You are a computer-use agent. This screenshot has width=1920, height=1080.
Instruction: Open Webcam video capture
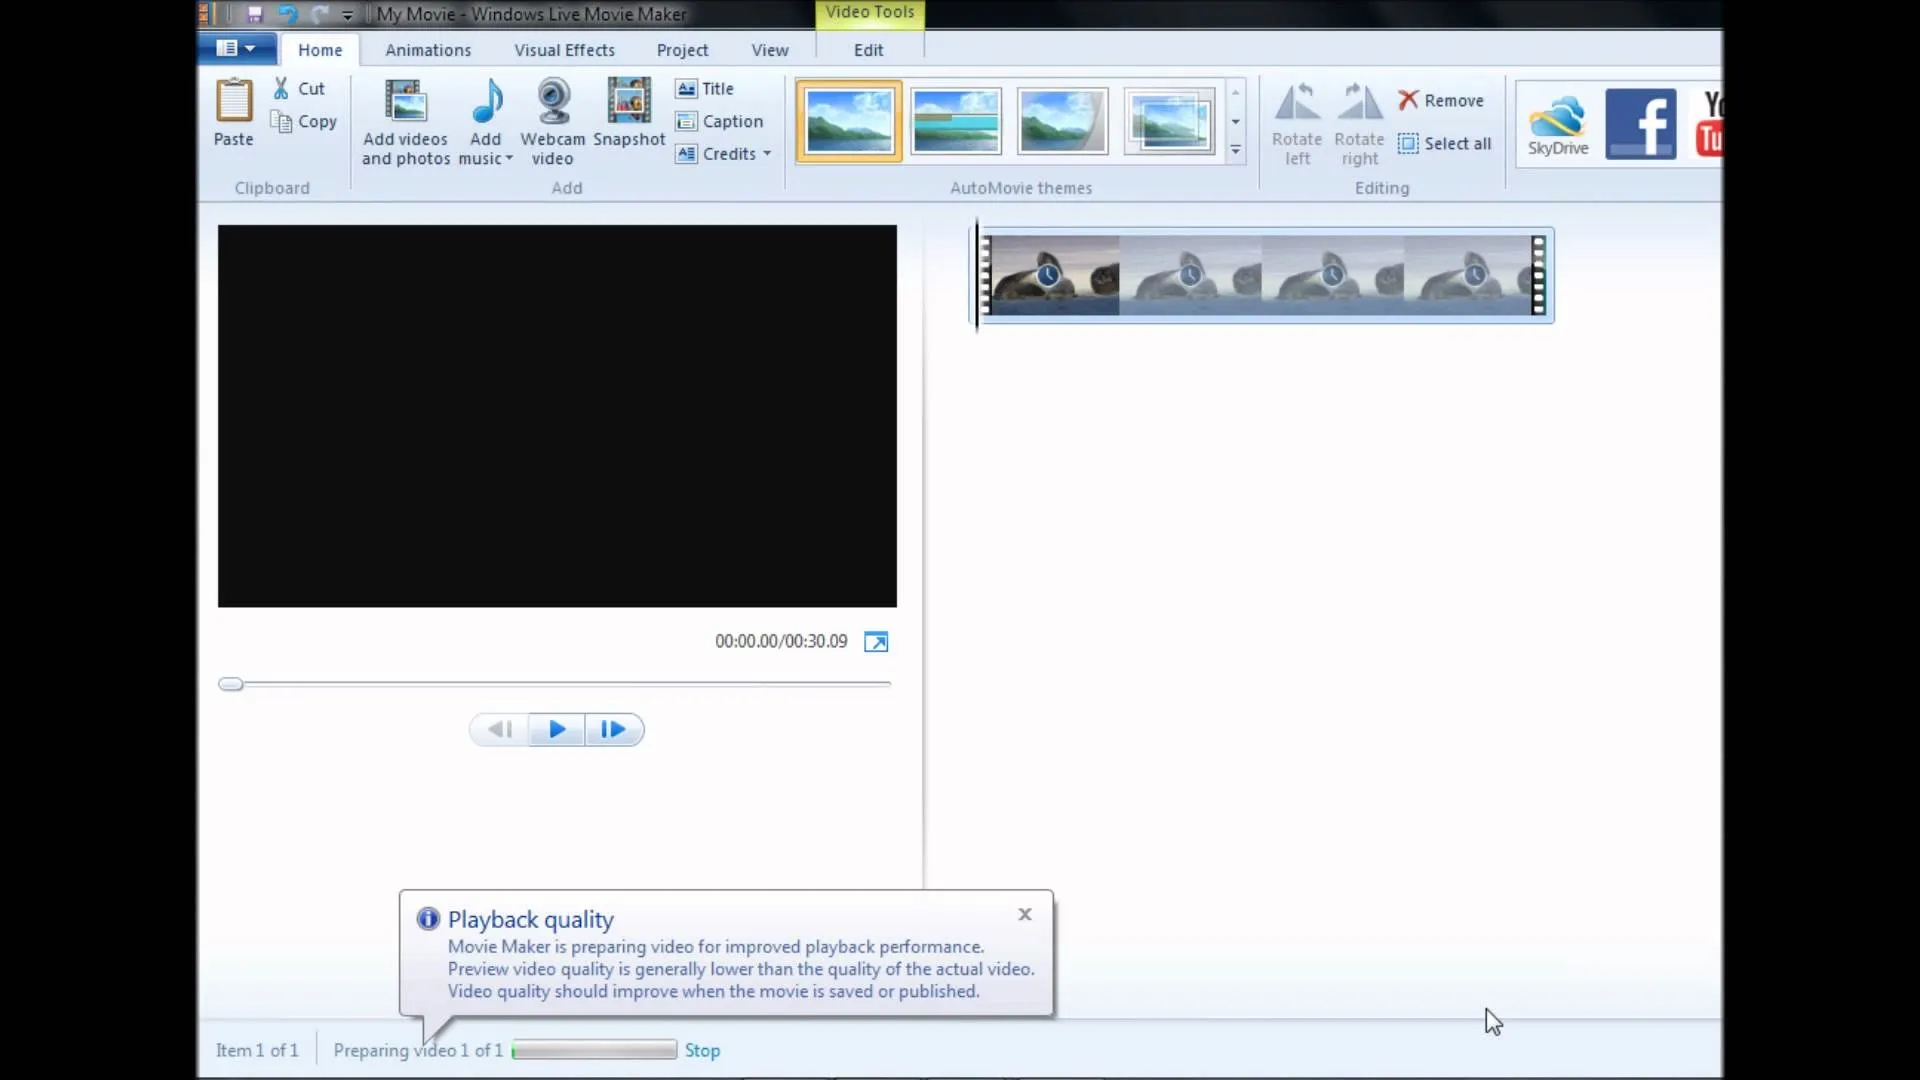click(553, 122)
